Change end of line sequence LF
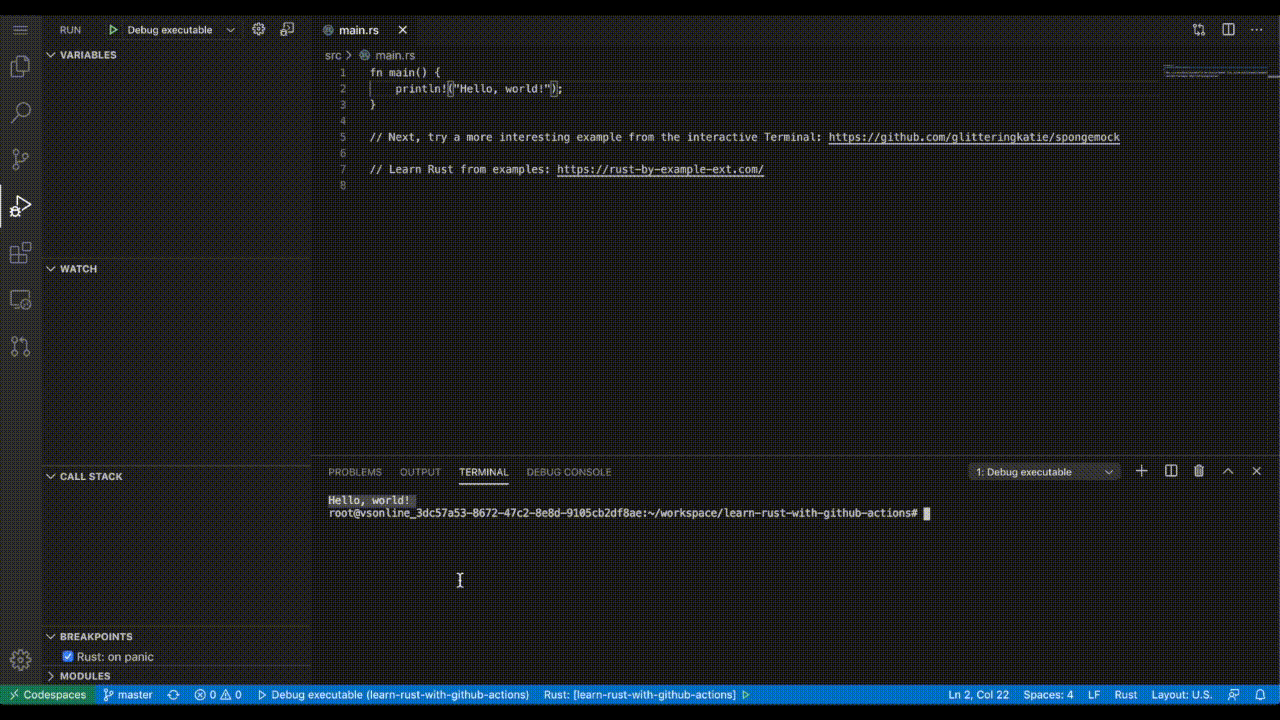The image size is (1280, 720). [x=1094, y=694]
